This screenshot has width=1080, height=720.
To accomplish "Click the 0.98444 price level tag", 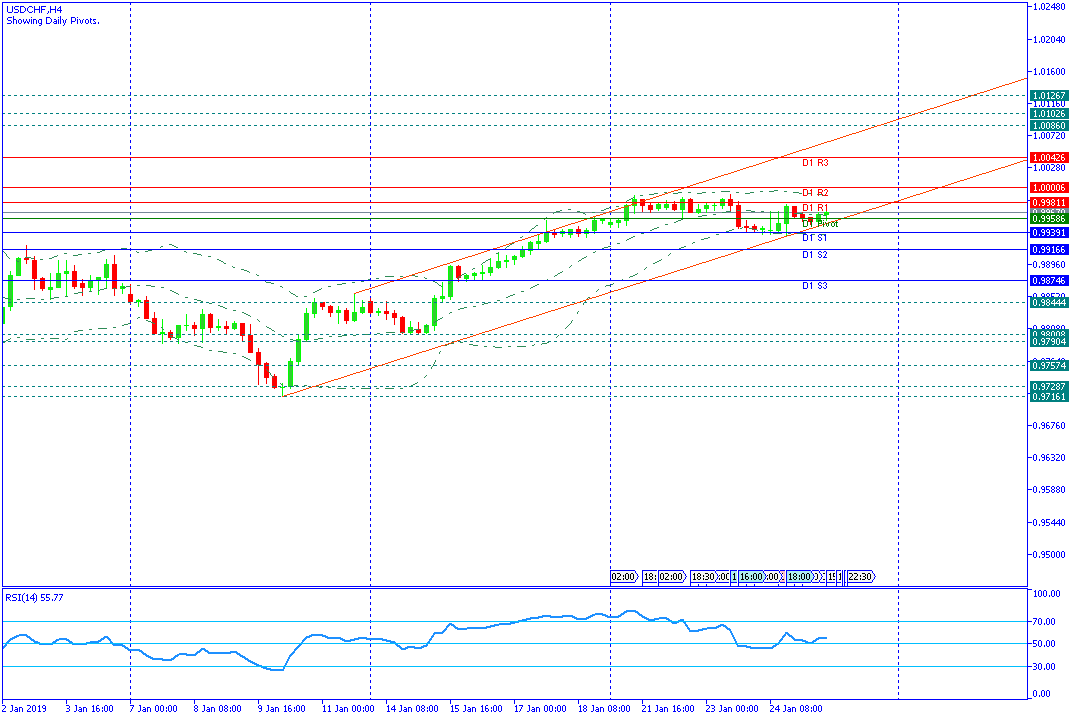I will coord(1048,302).
